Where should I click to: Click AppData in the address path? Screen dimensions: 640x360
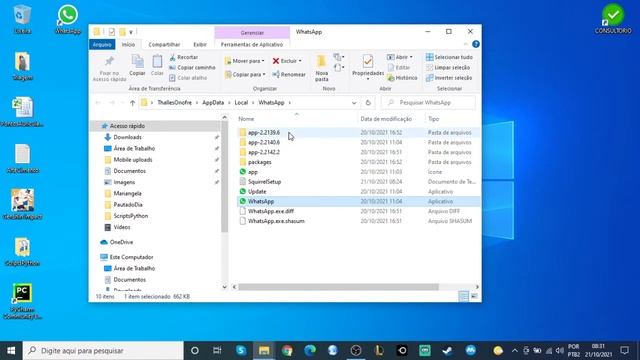tap(213, 103)
